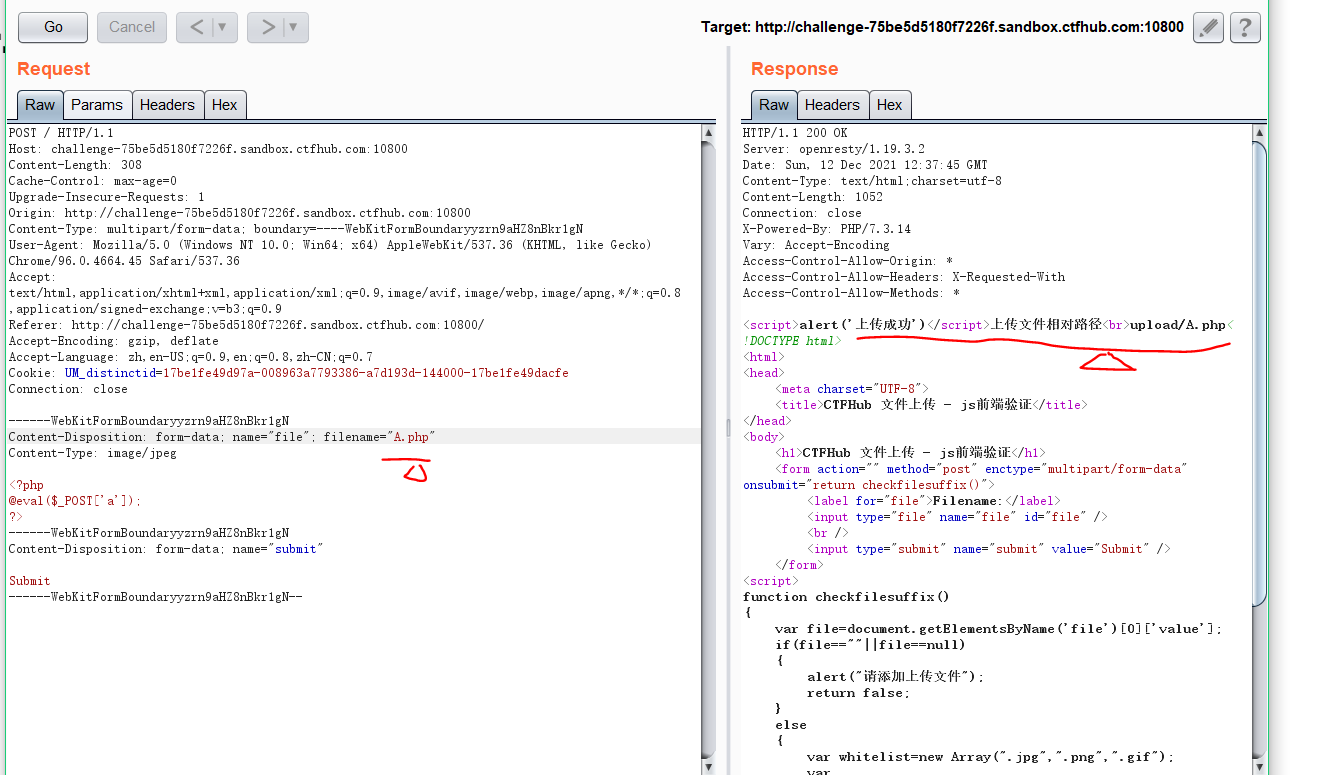Click the 'HTTP/1.1 200 OK' status line
The height and width of the screenshot is (775, 1319).
point(795,133)
